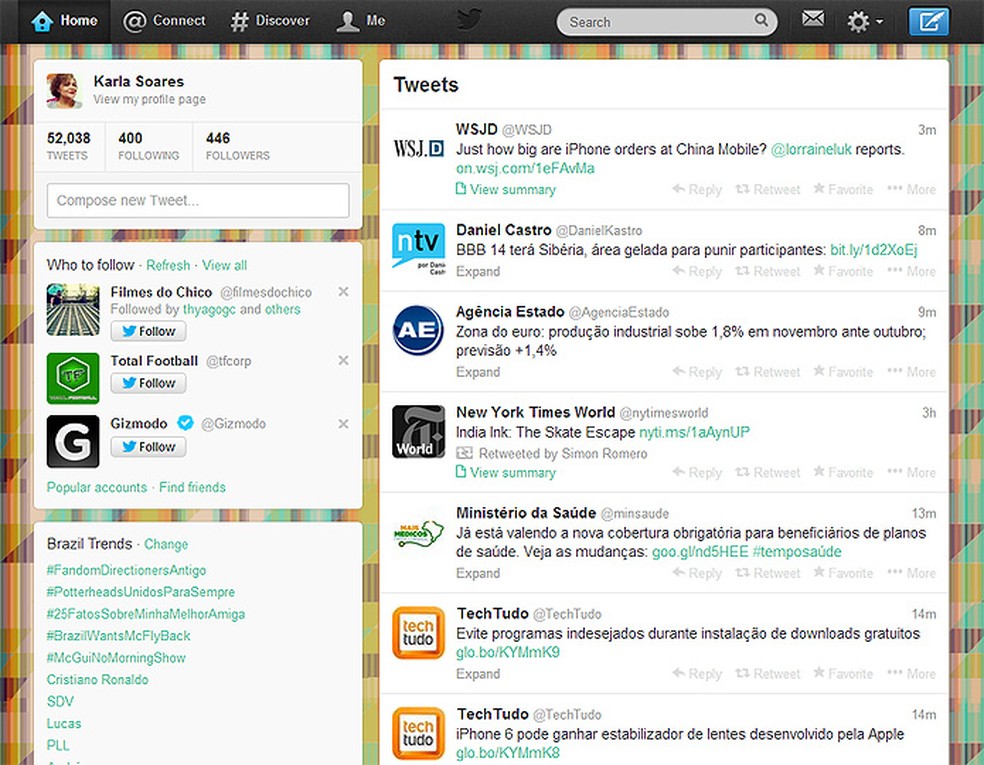The height and width of the screenshot is (765, 984).
Task: View the 52,038 Tweets count
Action: click(68, 146)
